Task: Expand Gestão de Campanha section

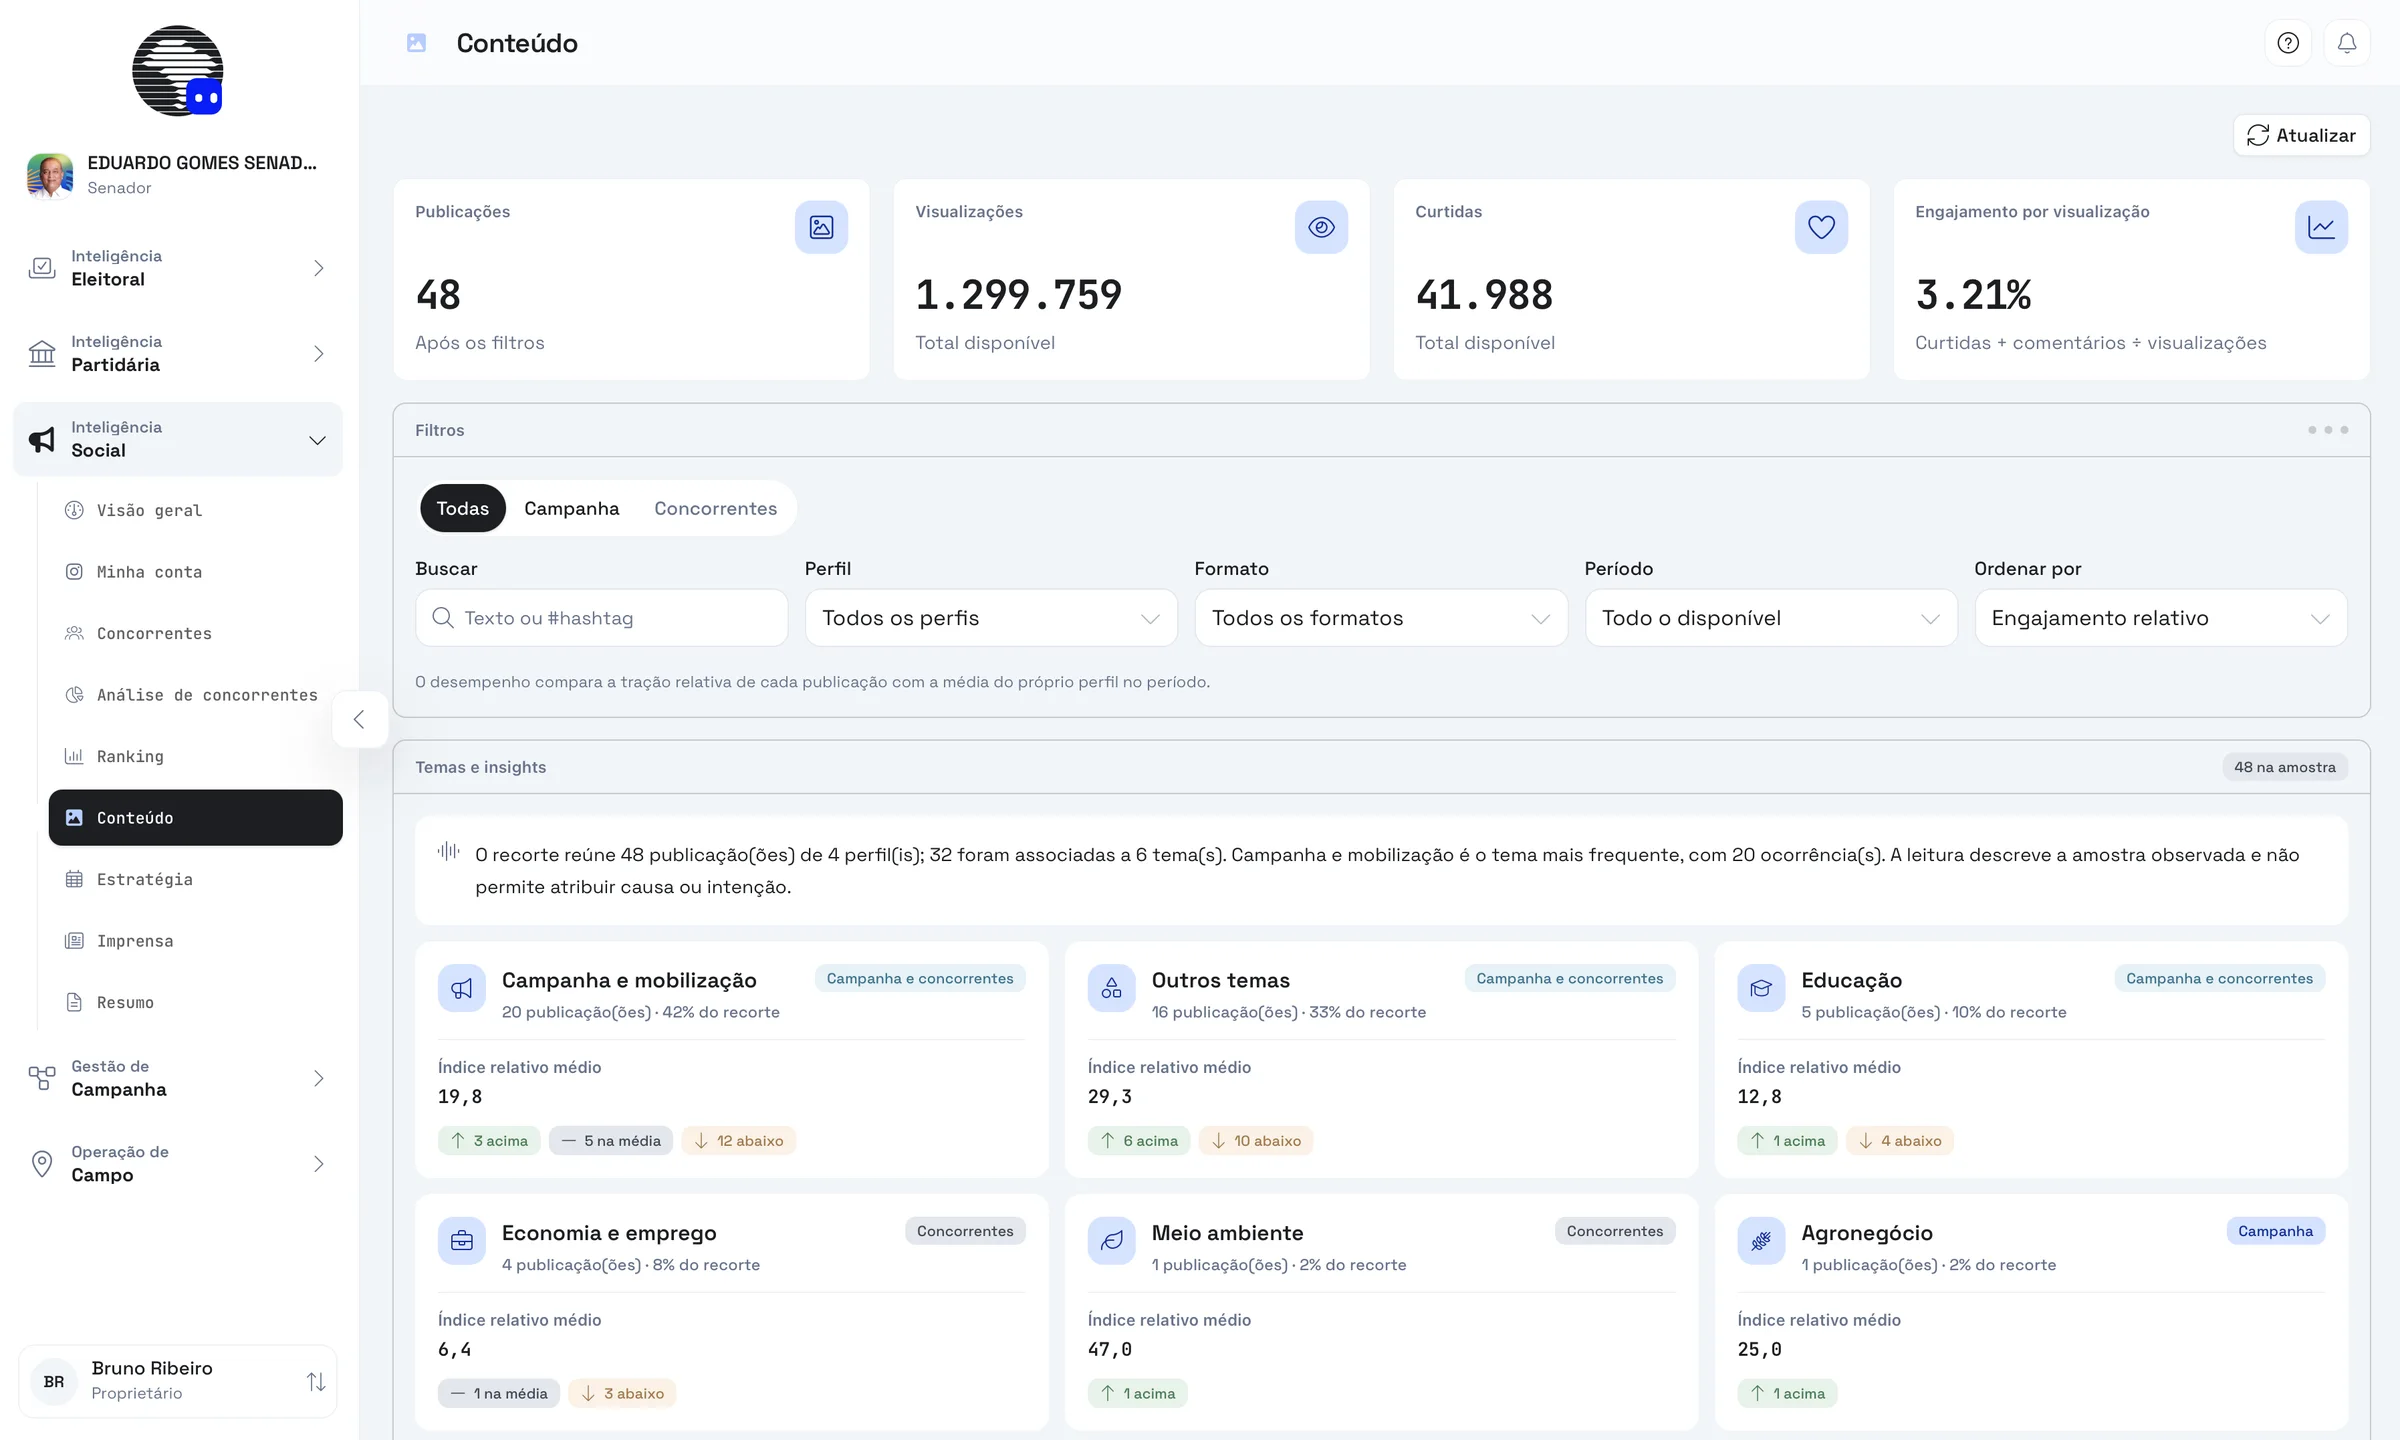Action: tap(178, 1078)
